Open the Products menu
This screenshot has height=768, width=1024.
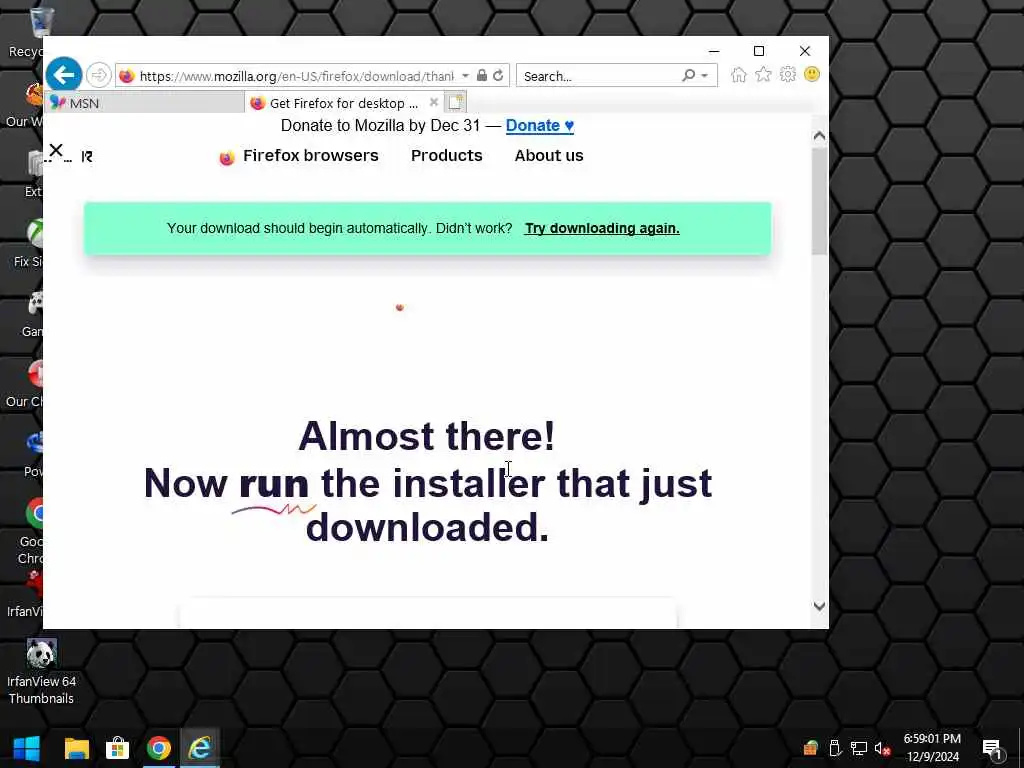click(x=447, y=155)
